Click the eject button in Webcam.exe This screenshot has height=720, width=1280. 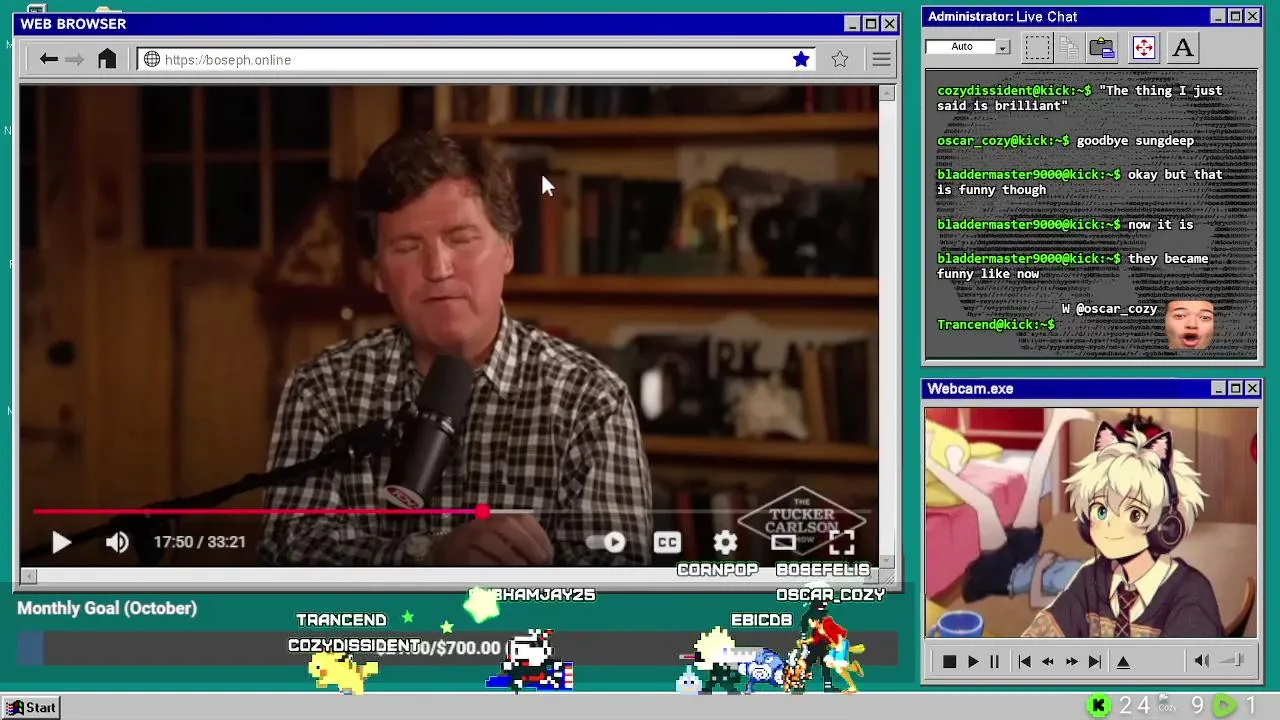click(x=1123, y=661)
